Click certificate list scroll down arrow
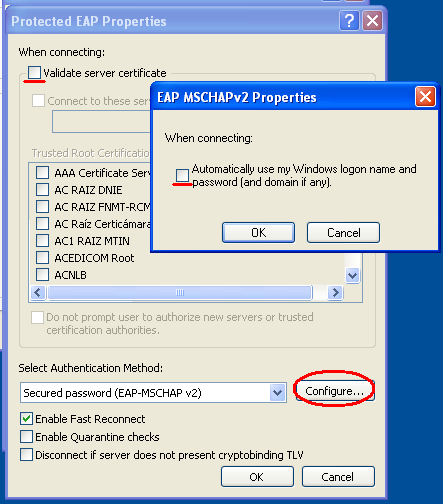This screenshot has width=443, height=504. [x=352, y=275]
